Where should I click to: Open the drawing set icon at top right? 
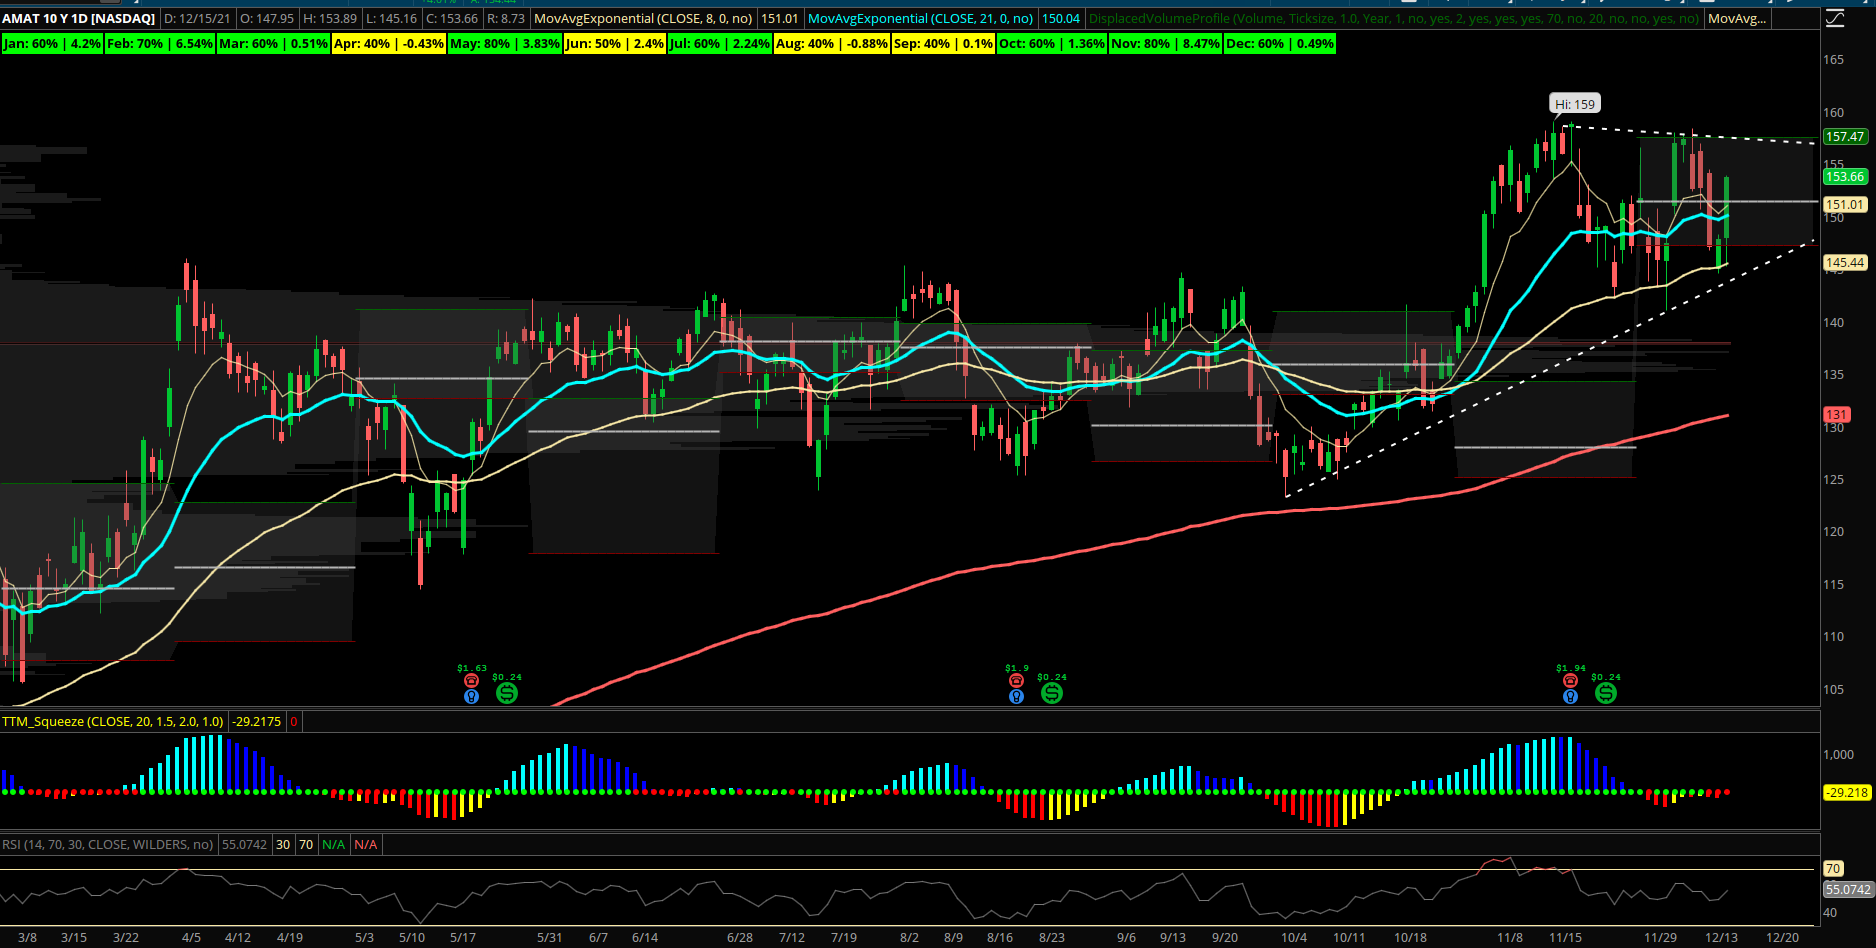(x=1834, y=18)
